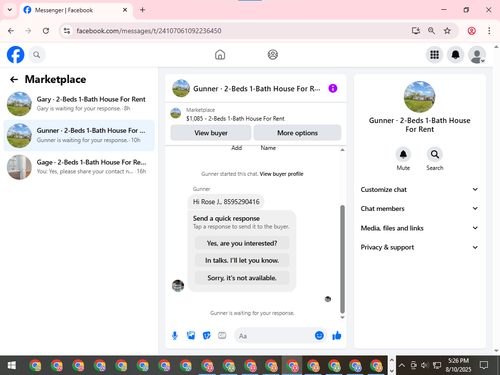
Task: Open the notifications bell in the header
Action: pos(456,55)
